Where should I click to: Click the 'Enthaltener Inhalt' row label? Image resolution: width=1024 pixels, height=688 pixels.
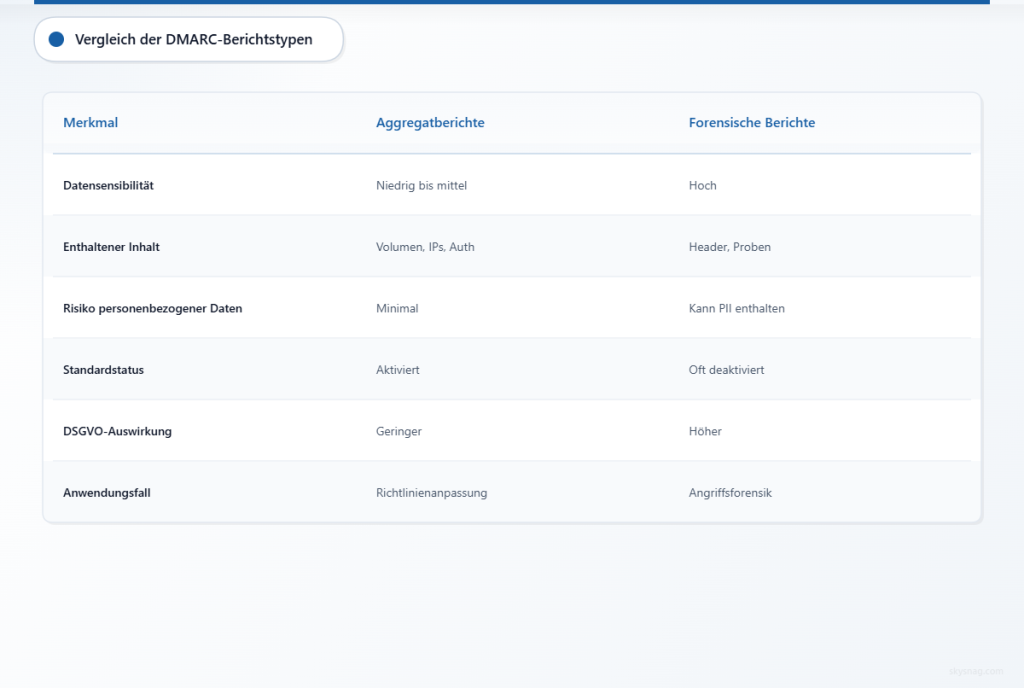[111, 247]
